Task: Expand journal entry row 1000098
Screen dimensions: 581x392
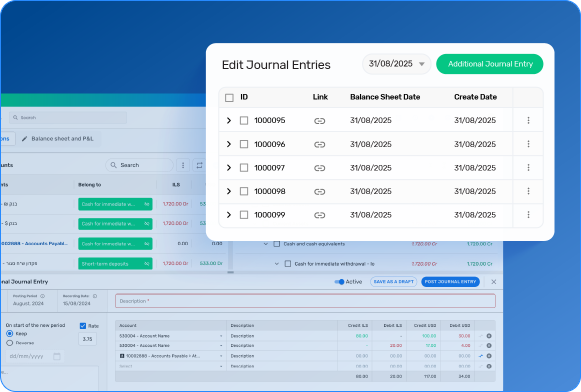Action: coord(229,191)
